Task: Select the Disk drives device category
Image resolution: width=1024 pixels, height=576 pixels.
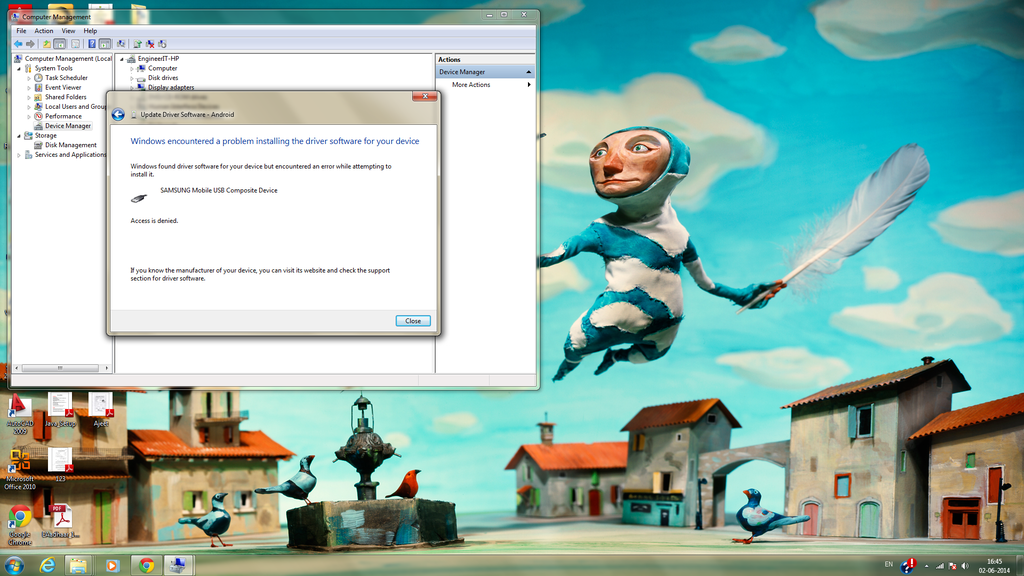Action: pyautogui.click(x=163, y=78)
